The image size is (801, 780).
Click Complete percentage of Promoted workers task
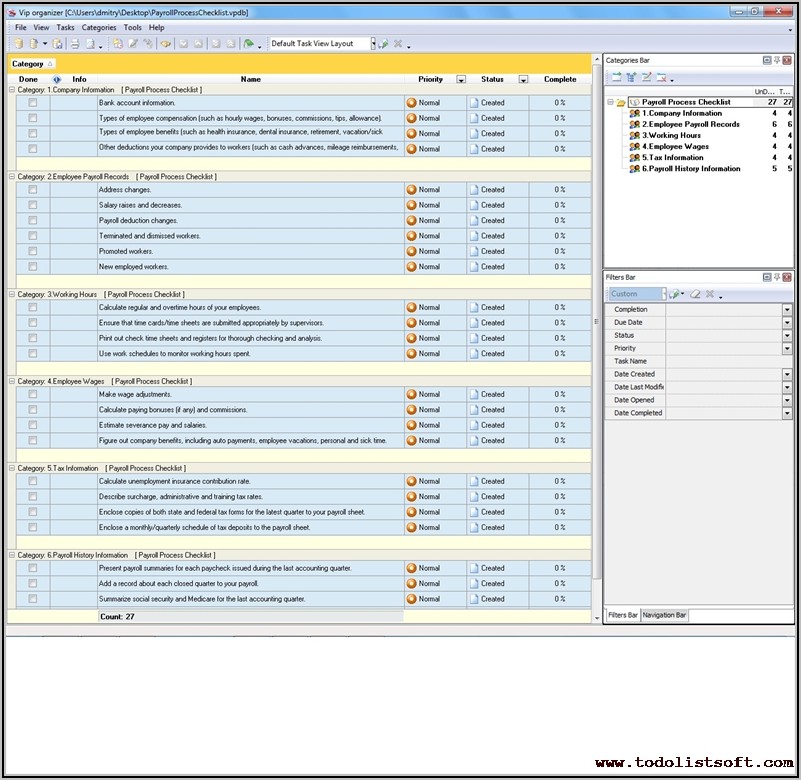click(560, 252)
